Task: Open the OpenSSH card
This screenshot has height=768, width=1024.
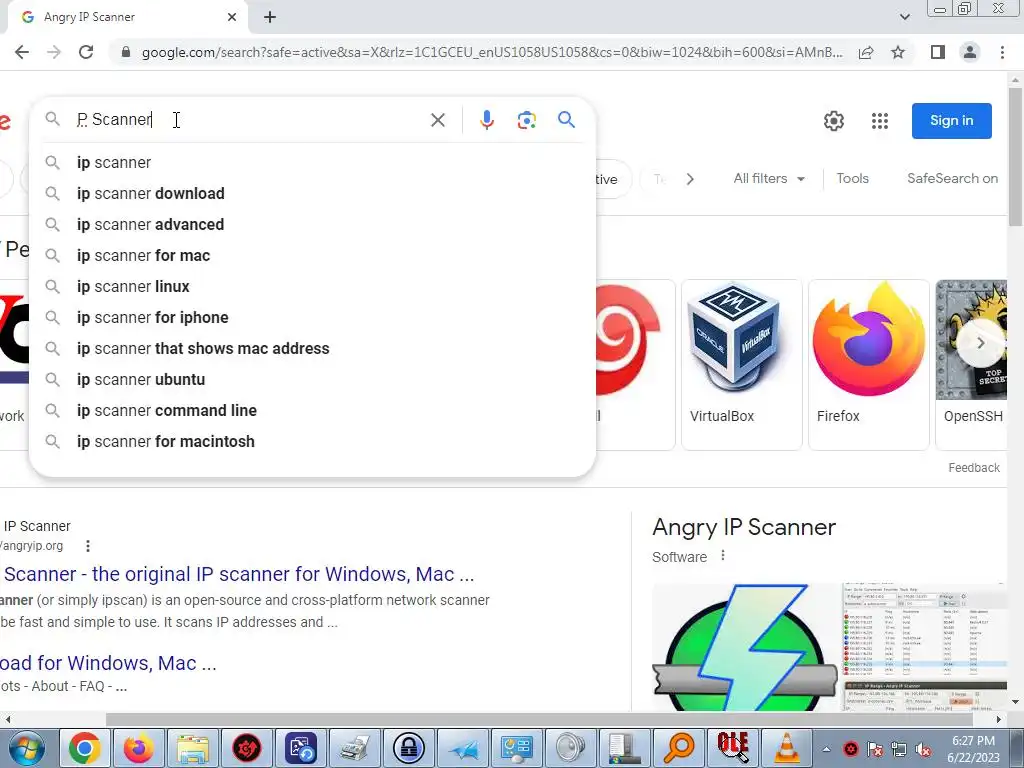Action: click(971, 364)
